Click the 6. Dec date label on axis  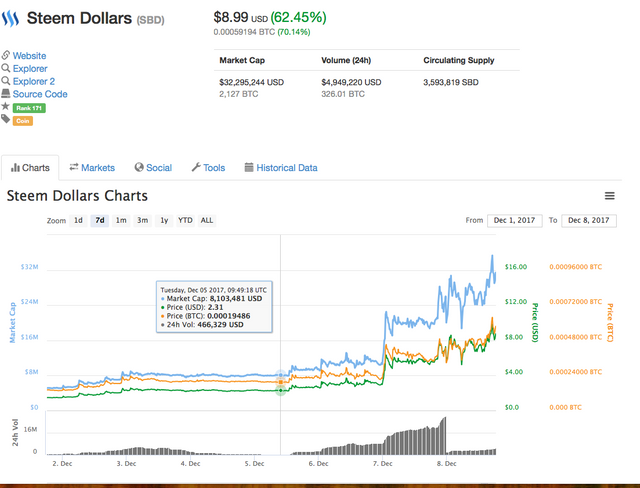[x=318, y=464]
